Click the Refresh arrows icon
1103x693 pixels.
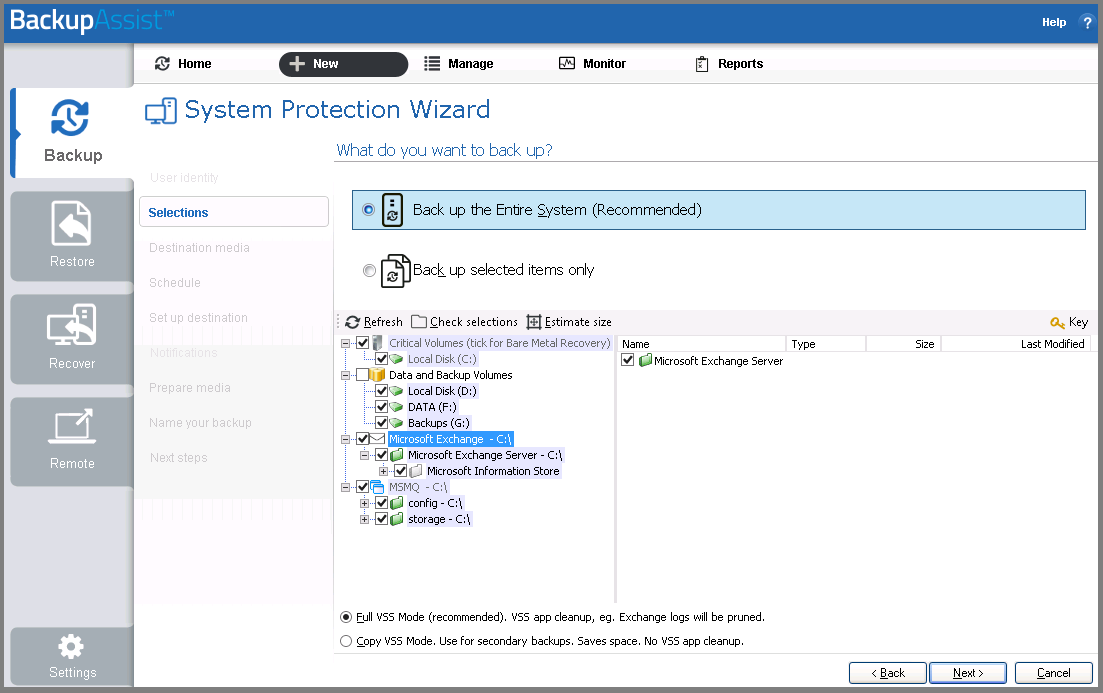click(352, 322)
